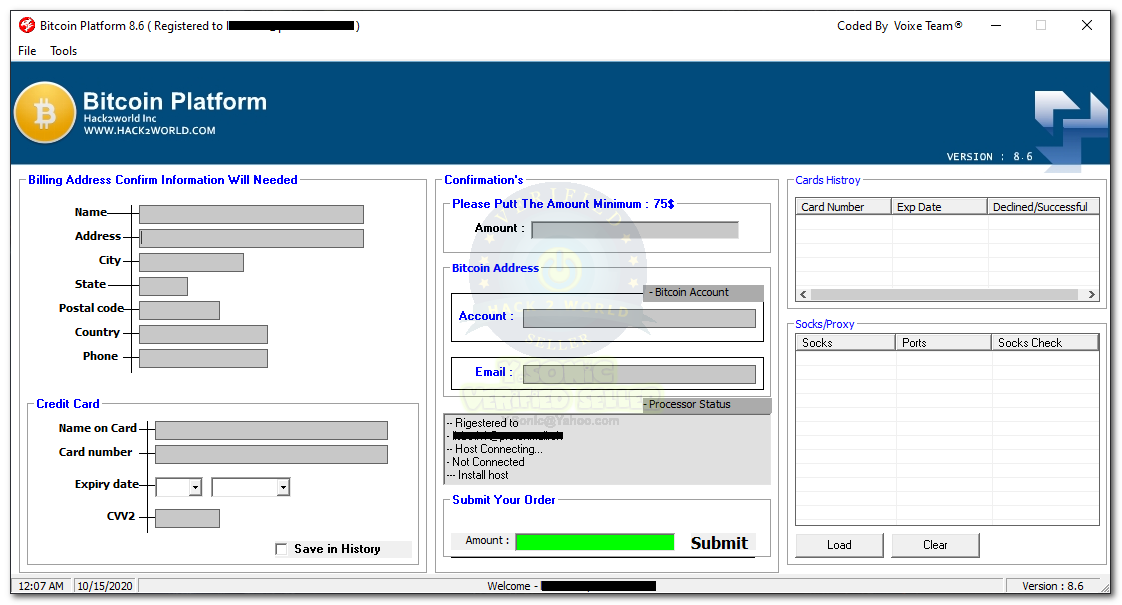Click the Ports column header

(943, 343)
